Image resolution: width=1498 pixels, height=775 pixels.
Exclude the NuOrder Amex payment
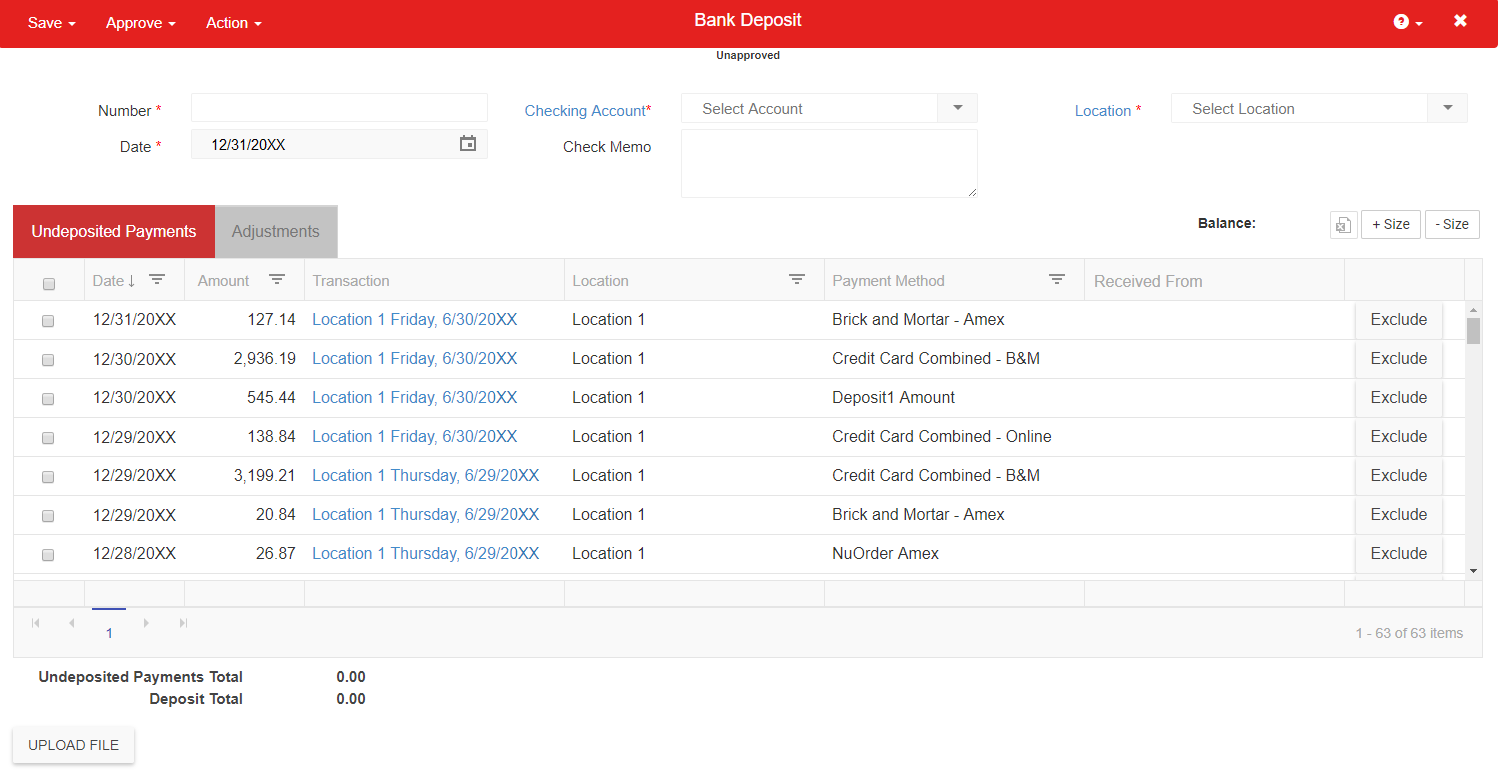(1399, 554)
